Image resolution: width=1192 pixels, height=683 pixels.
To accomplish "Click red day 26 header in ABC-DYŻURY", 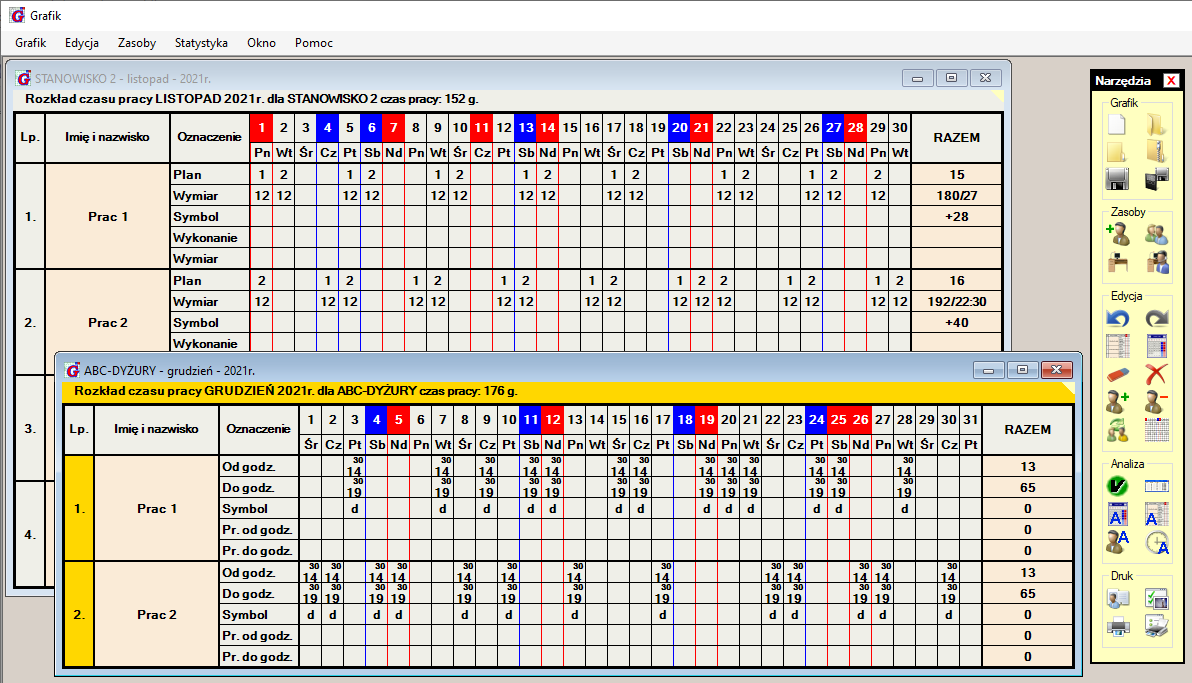I will tap(861, 419).
